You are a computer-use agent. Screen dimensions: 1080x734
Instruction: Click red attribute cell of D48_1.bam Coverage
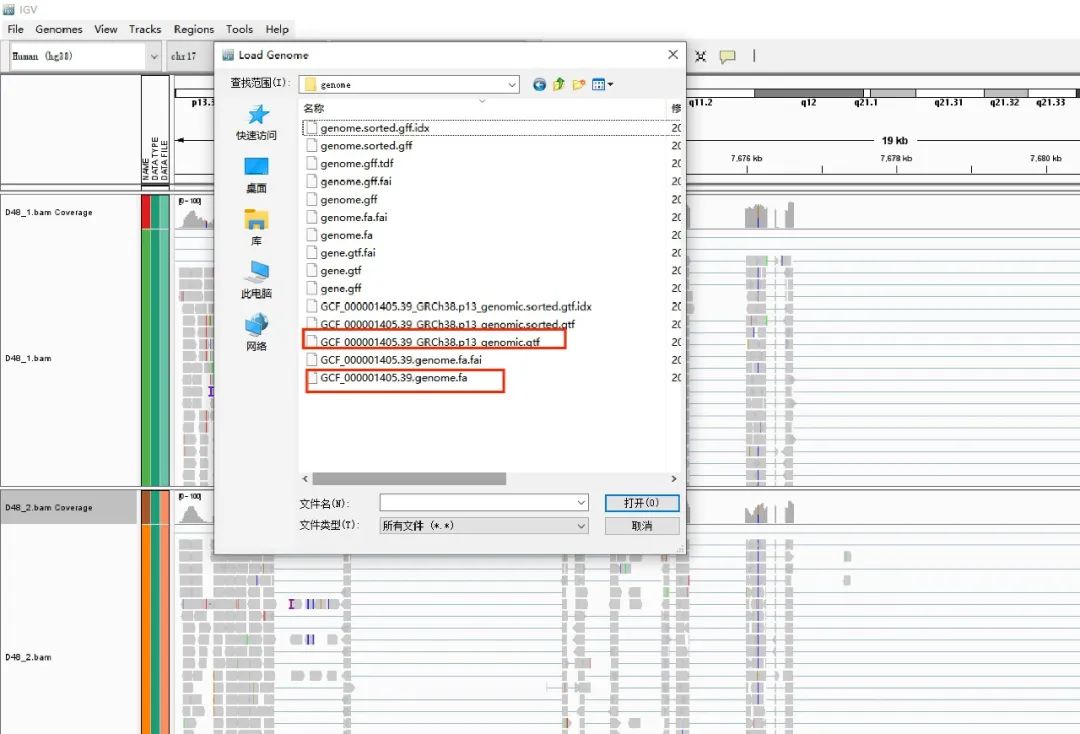146,212
